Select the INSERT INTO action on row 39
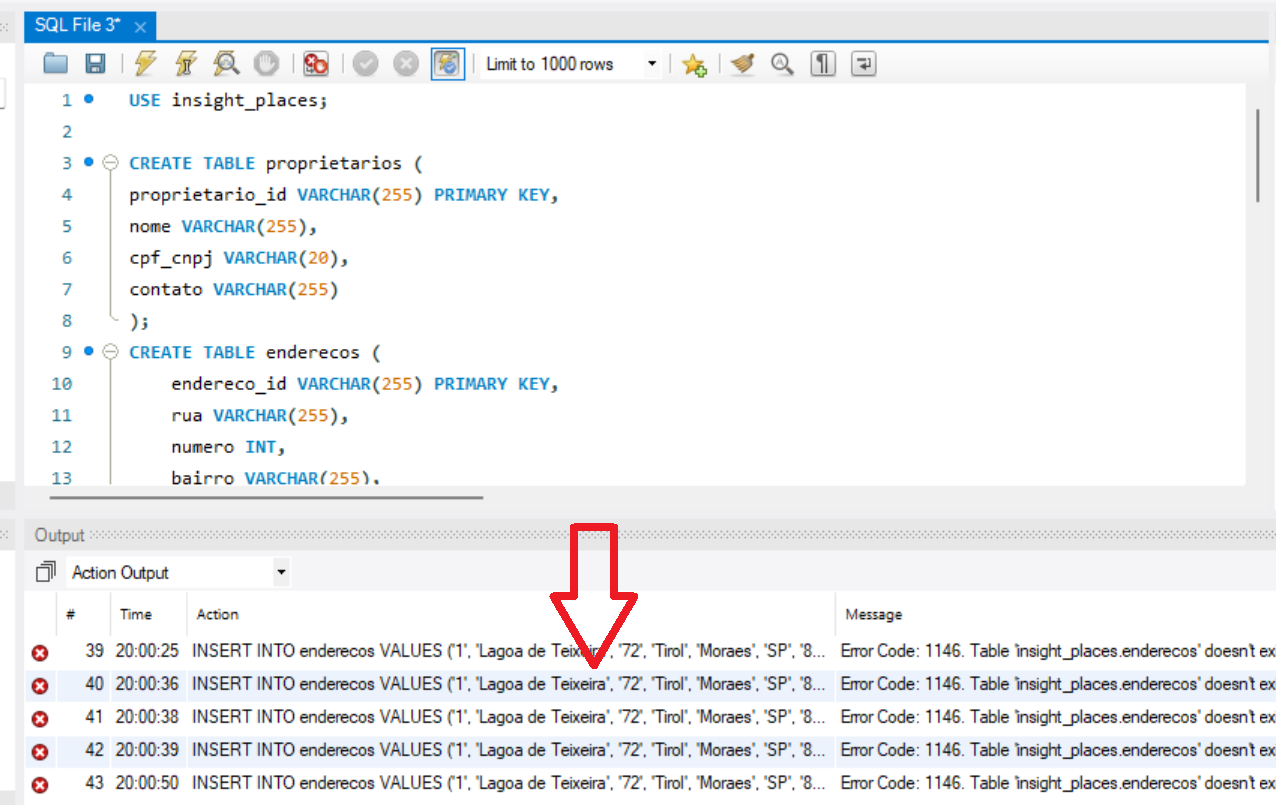This screenshot has height=805, width=1276. tap(509, 651)
